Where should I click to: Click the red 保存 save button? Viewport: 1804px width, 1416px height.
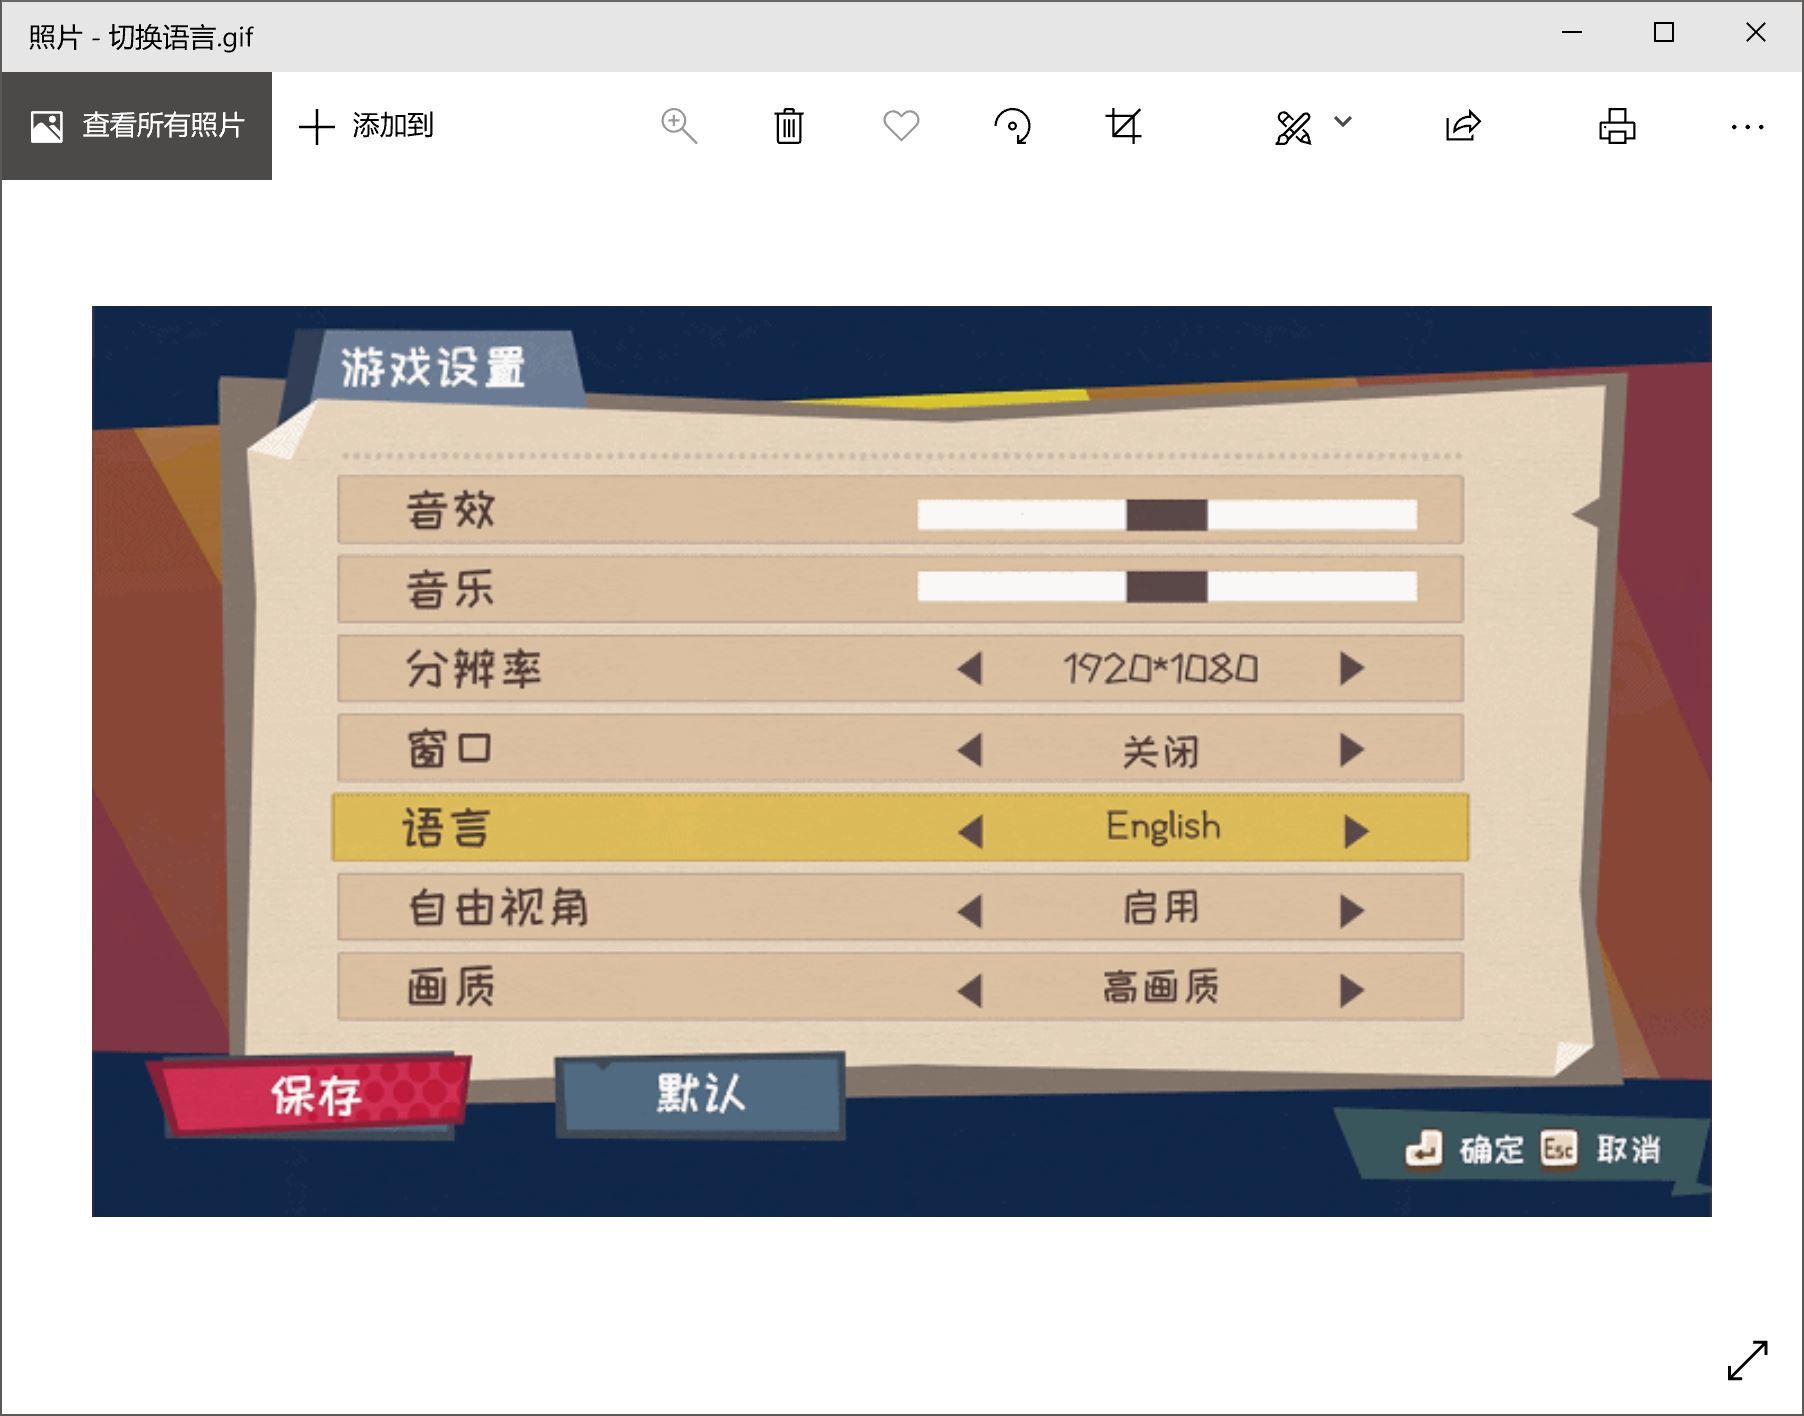310,1095
